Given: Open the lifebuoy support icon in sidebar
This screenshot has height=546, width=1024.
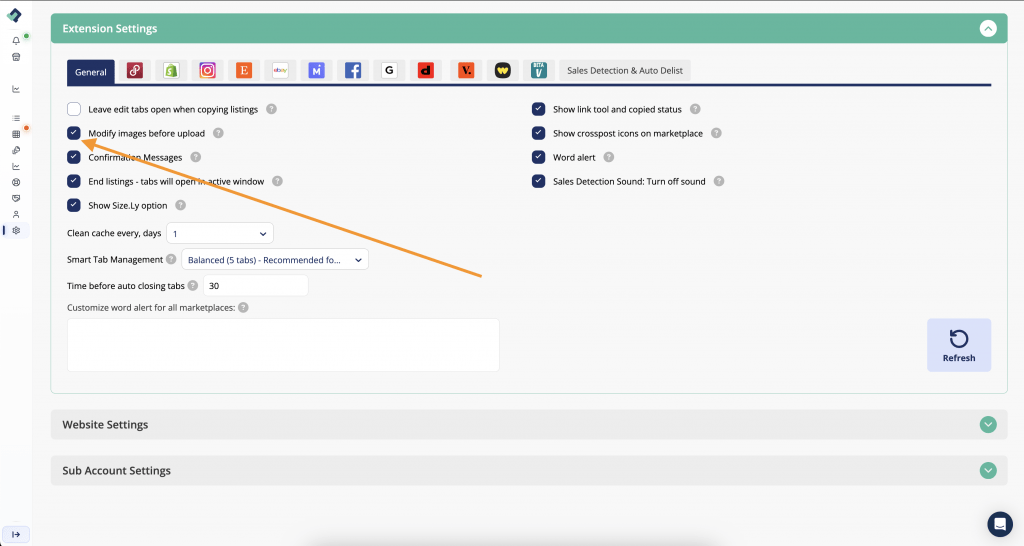Looking at the screenshot, I should pyautogui.click(x=16, y=182).
